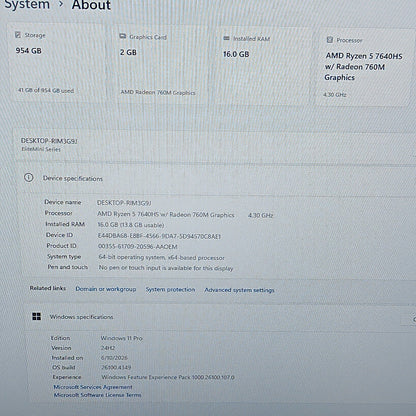Click the Device specifications info icon
Image resolution: width=416 pixels, height=416 pixels.
coord(29,178)
